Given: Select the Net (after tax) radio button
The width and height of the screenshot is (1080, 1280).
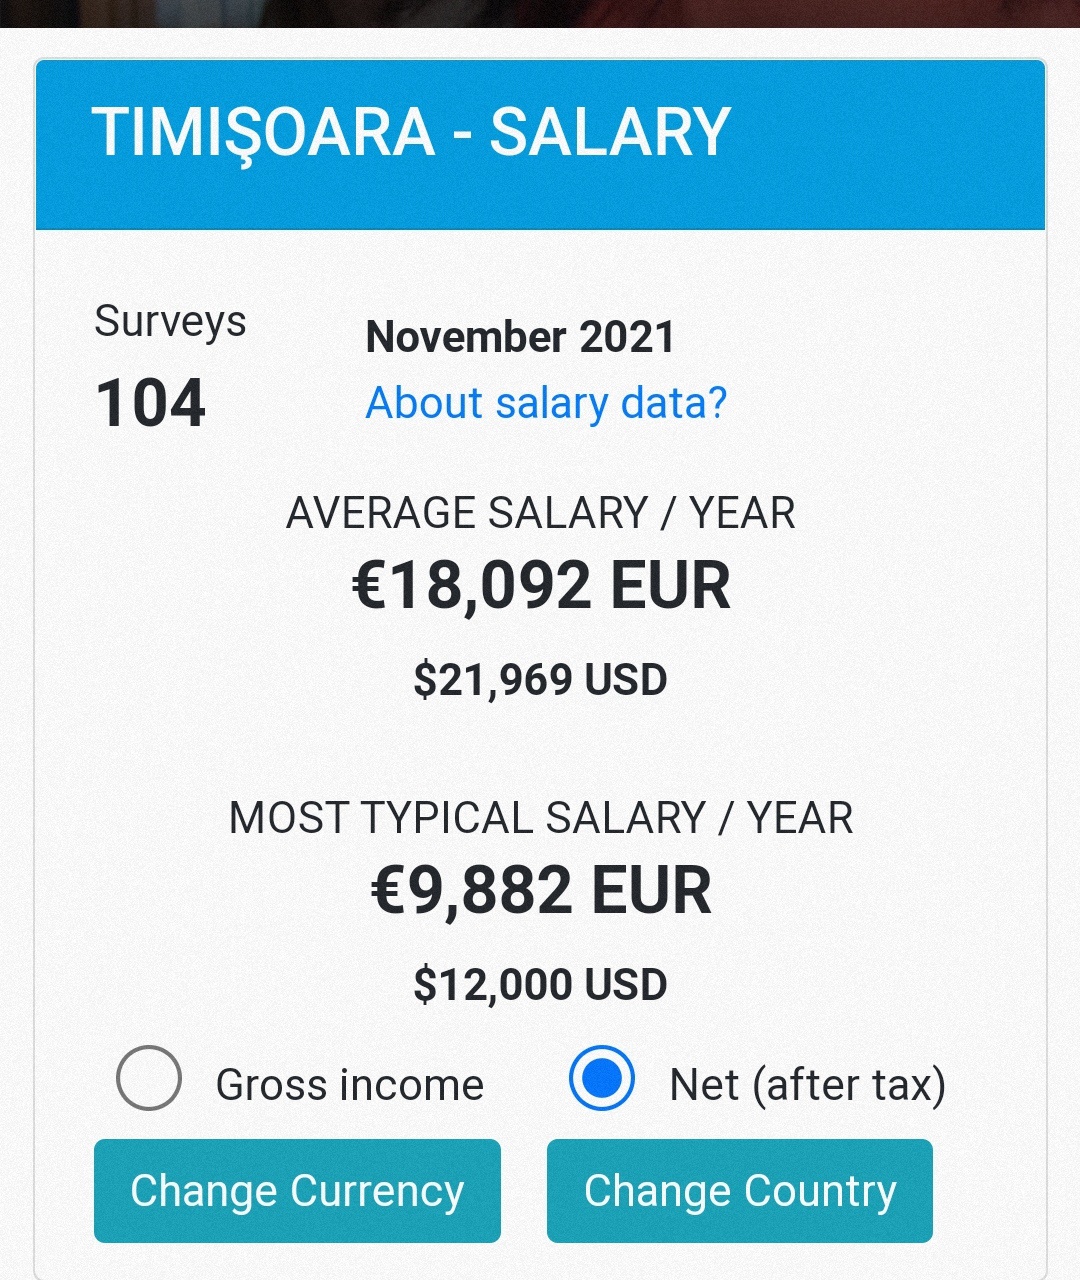Looking at the screenshot, I should 601,1078.
